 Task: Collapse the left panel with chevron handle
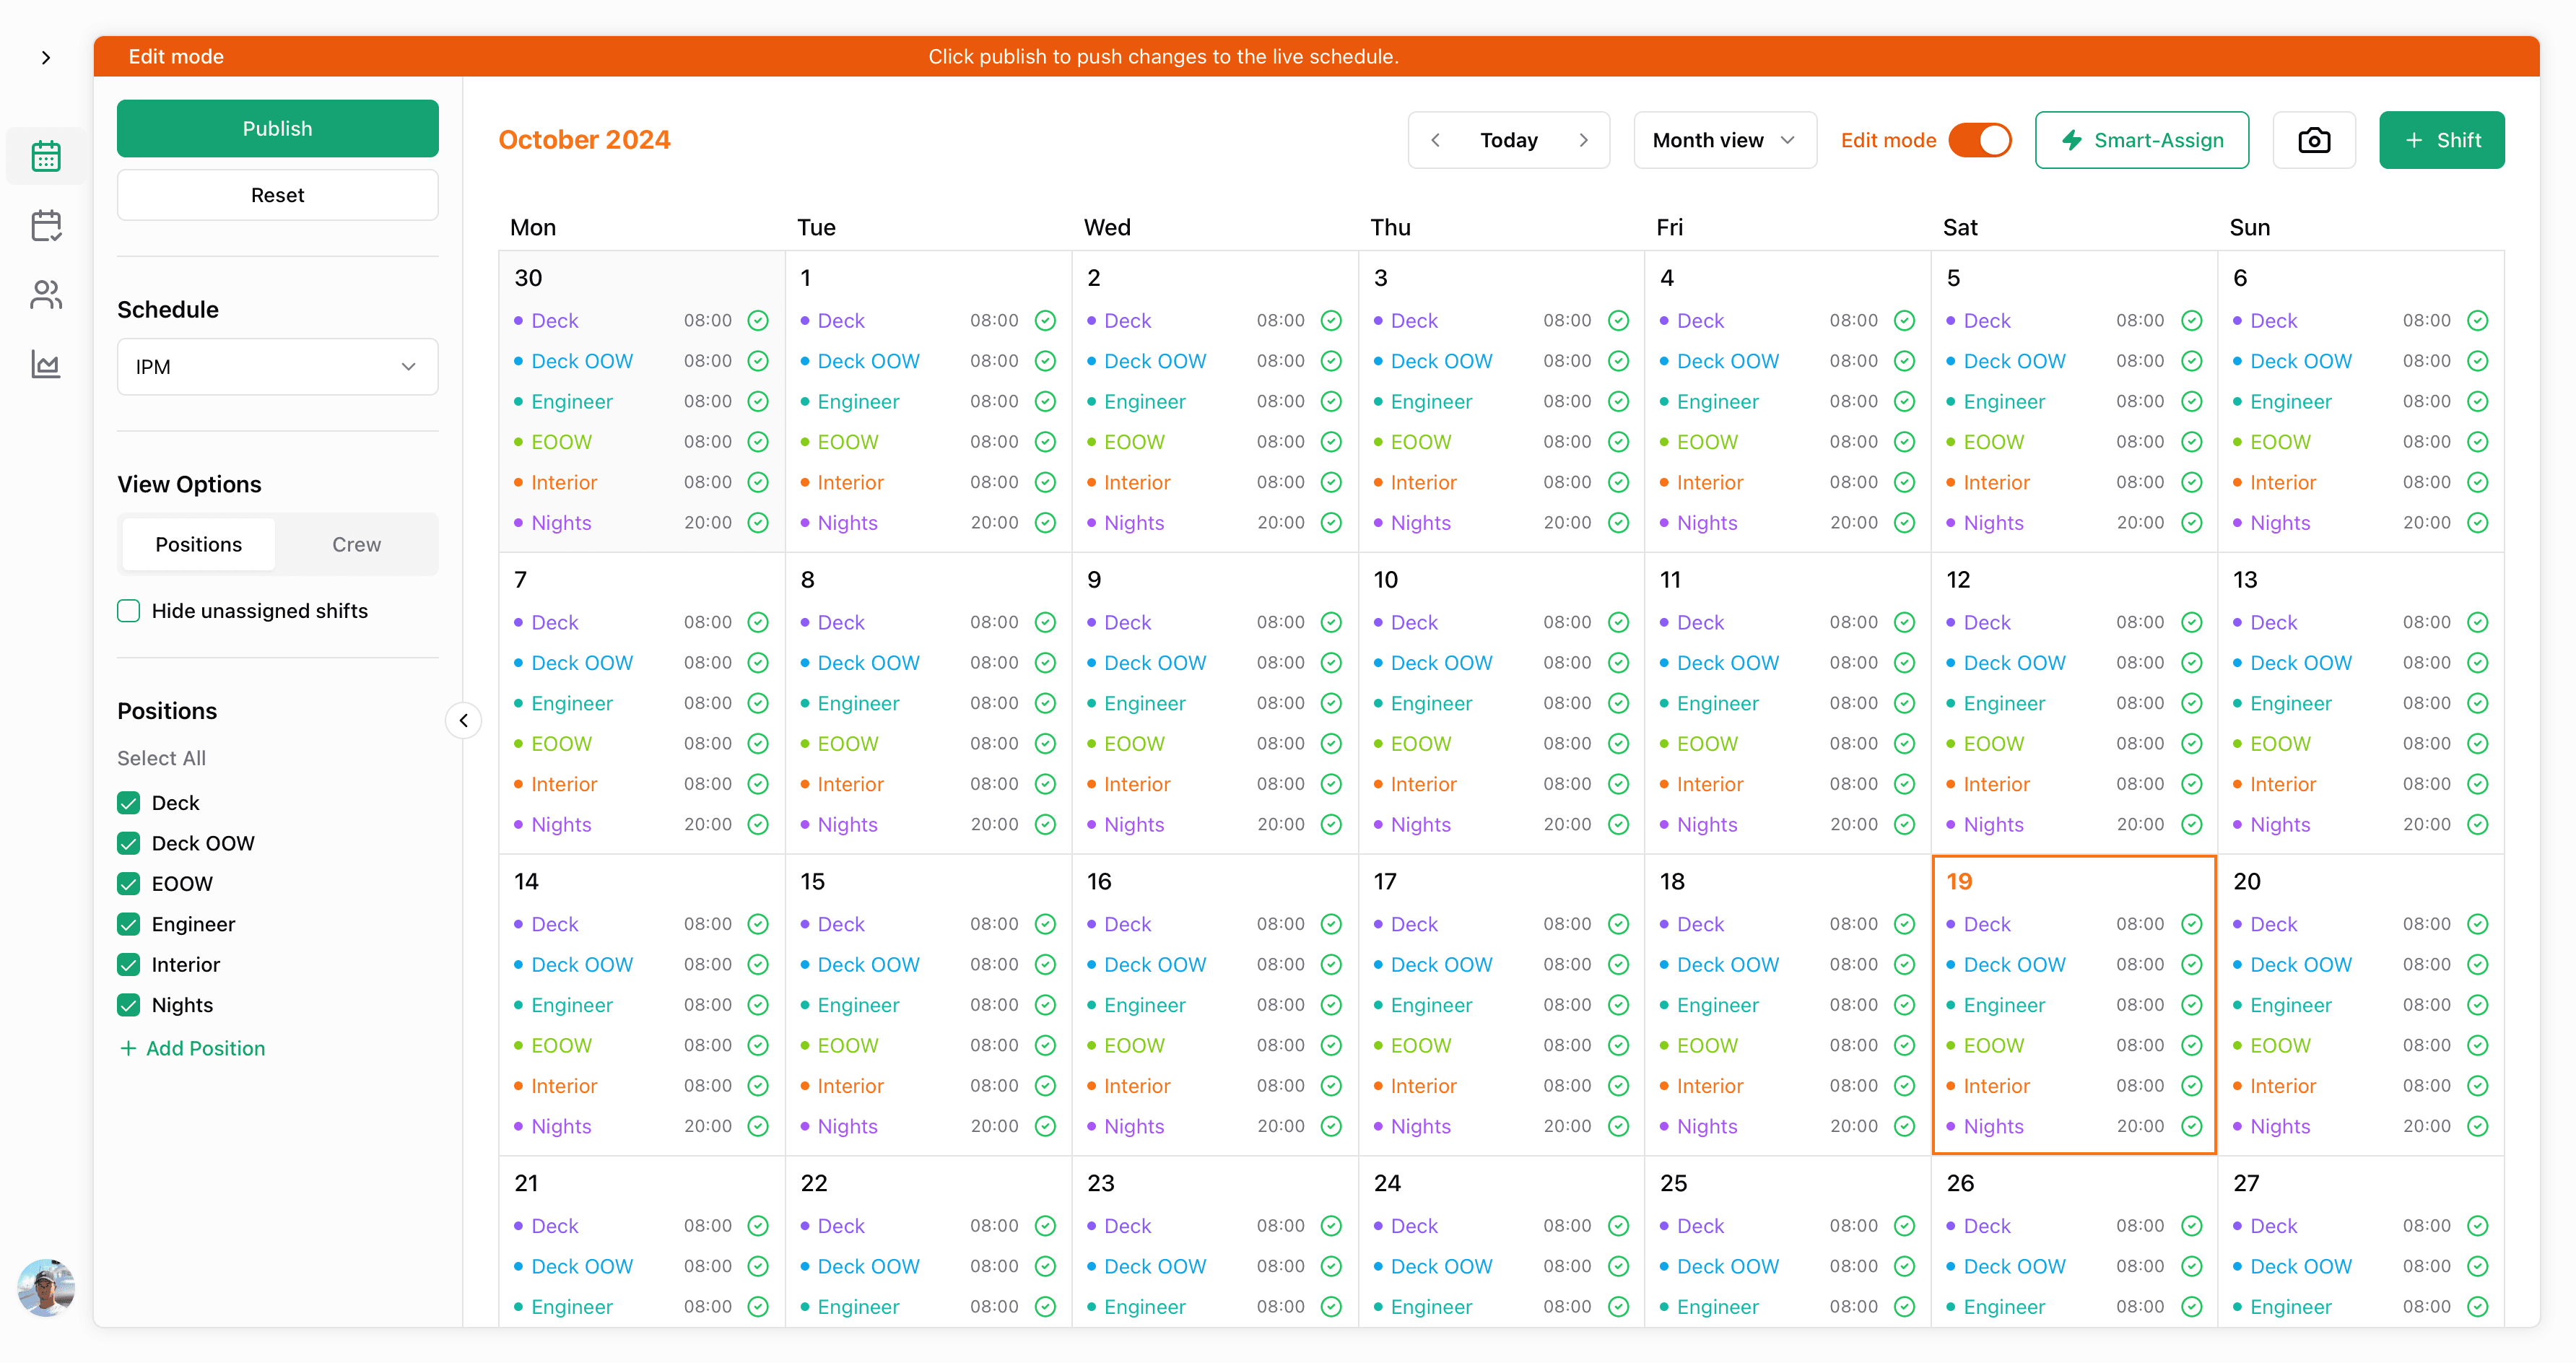point(463,721)
